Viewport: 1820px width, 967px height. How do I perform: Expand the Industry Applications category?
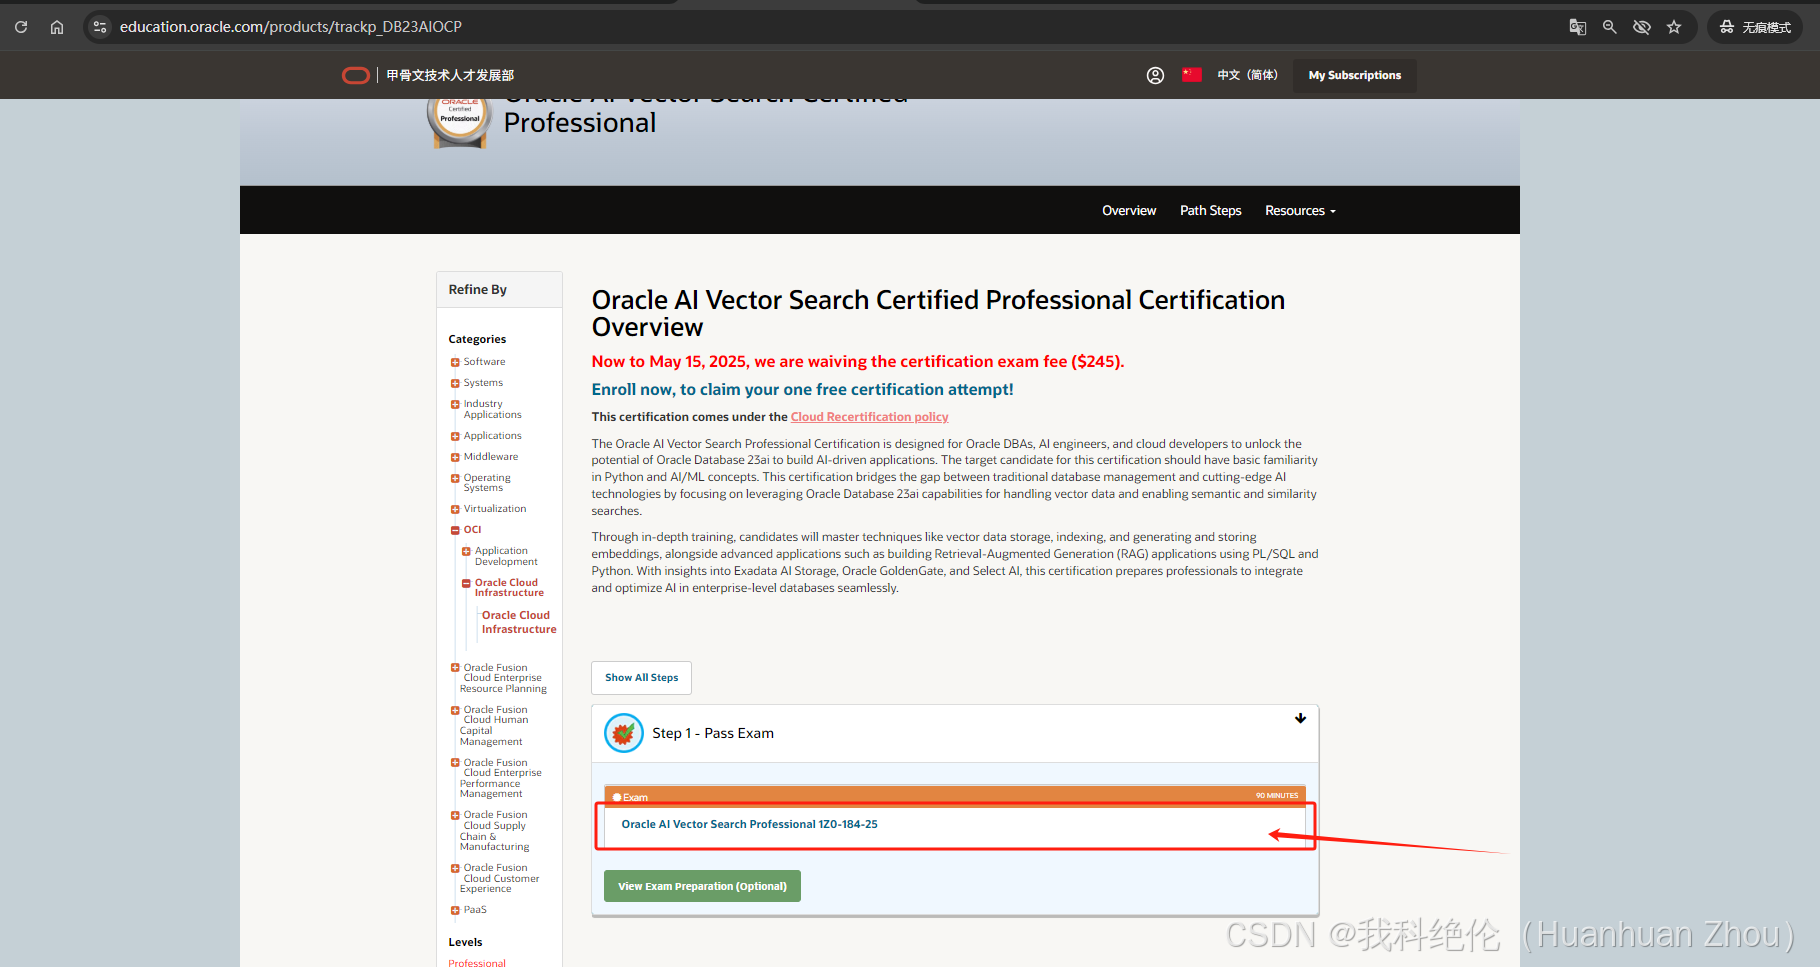click(455, 404)
